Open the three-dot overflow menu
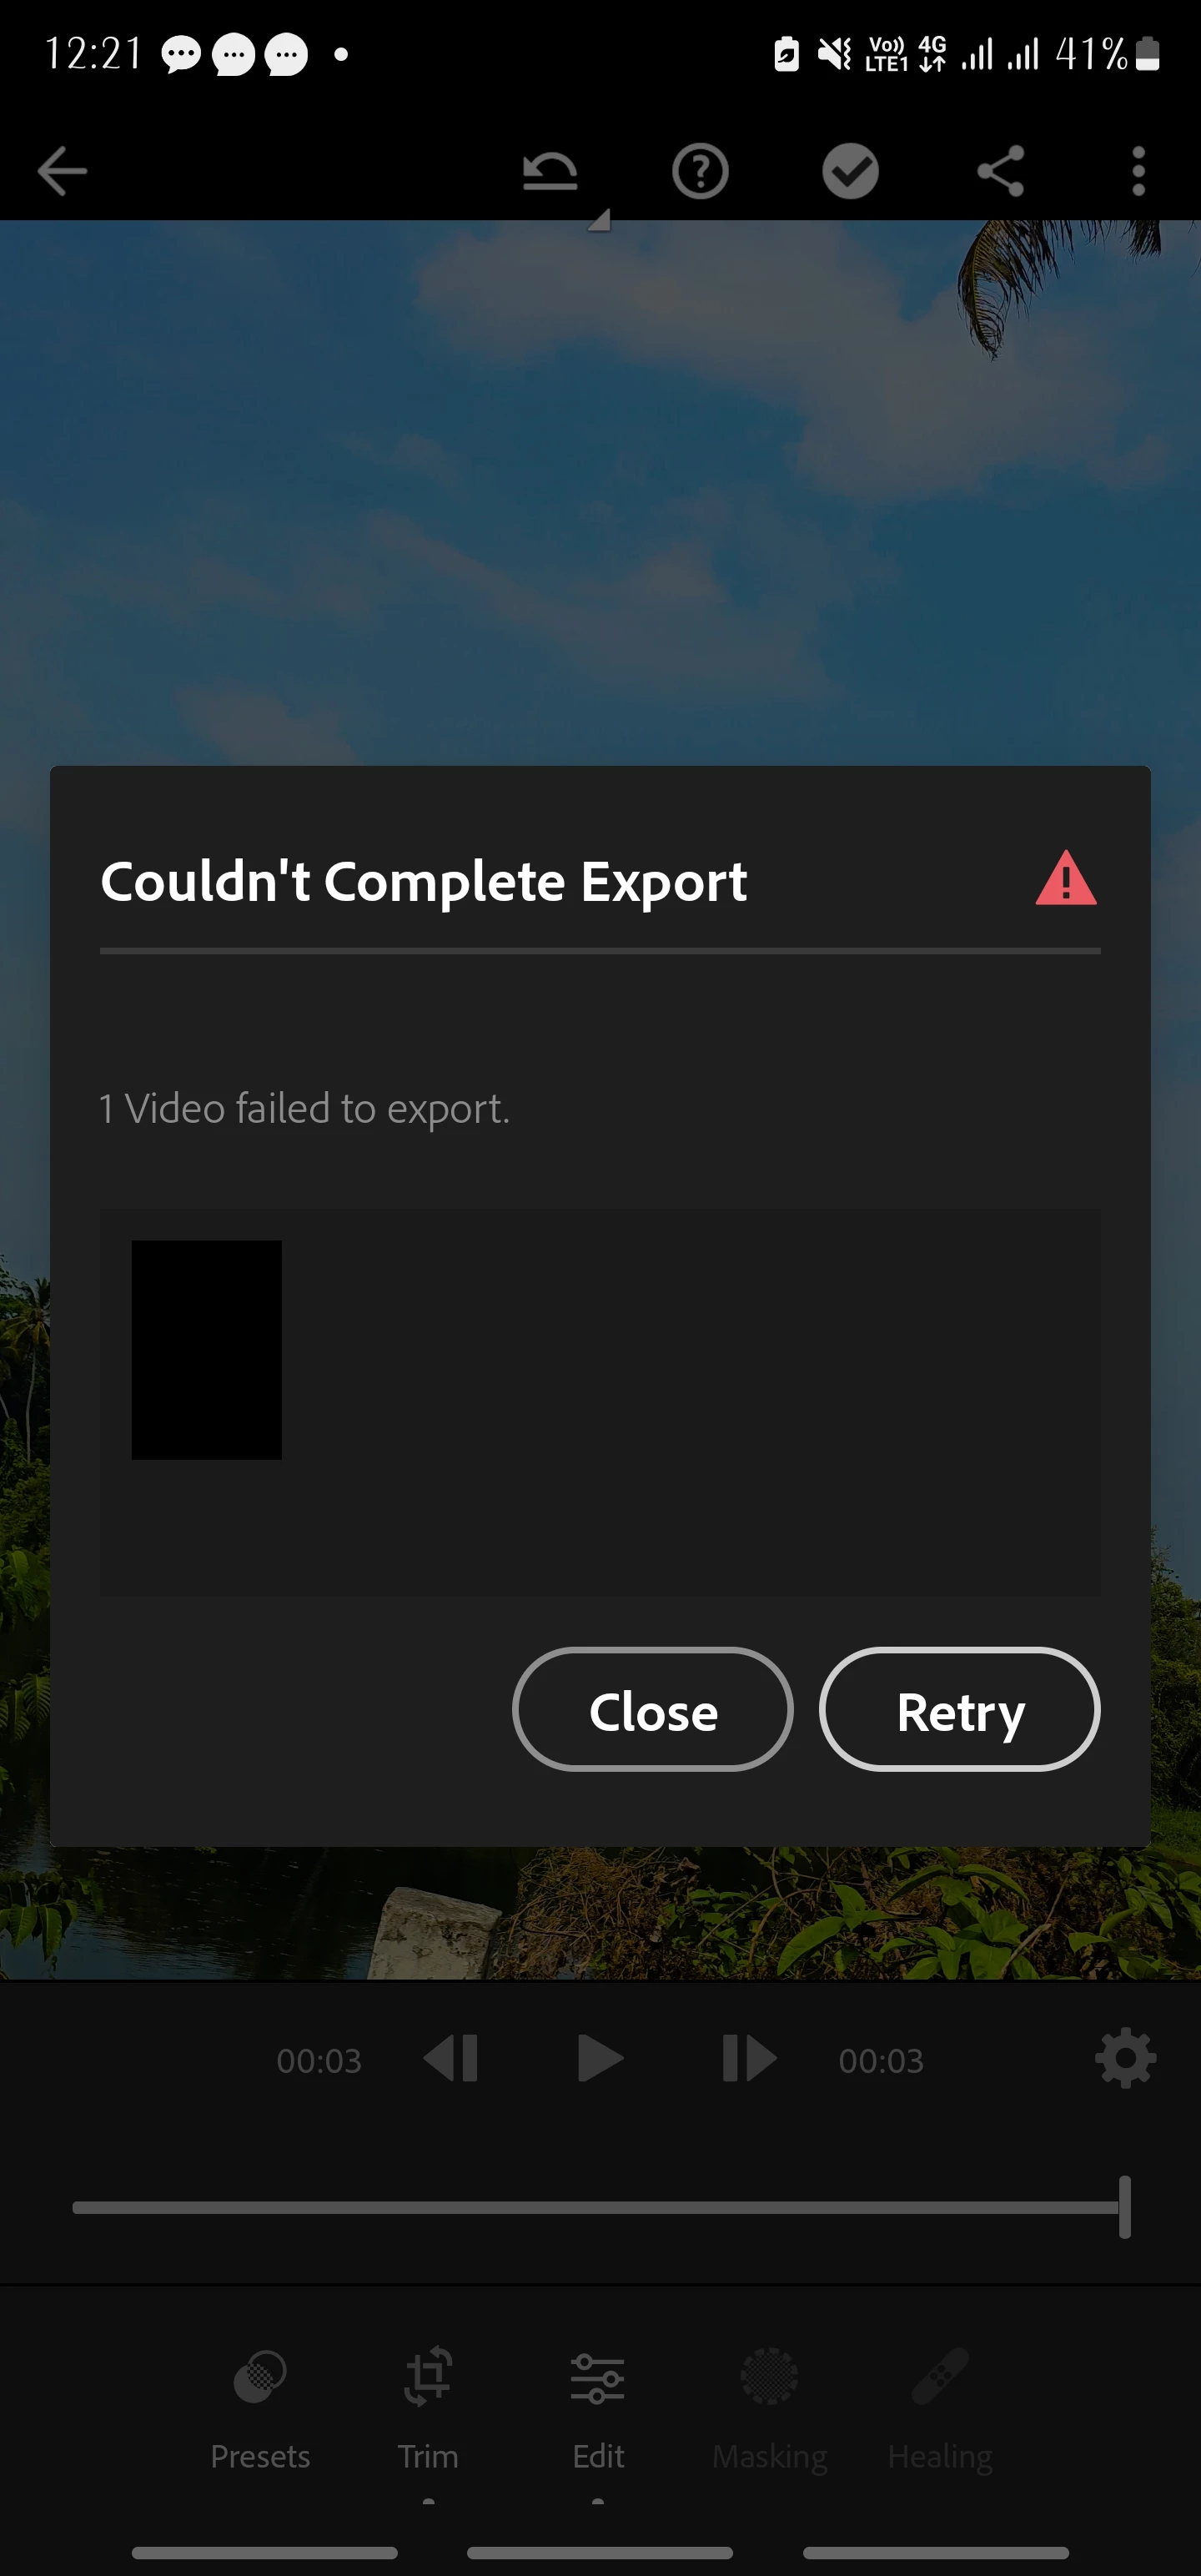 point(1138,171)
